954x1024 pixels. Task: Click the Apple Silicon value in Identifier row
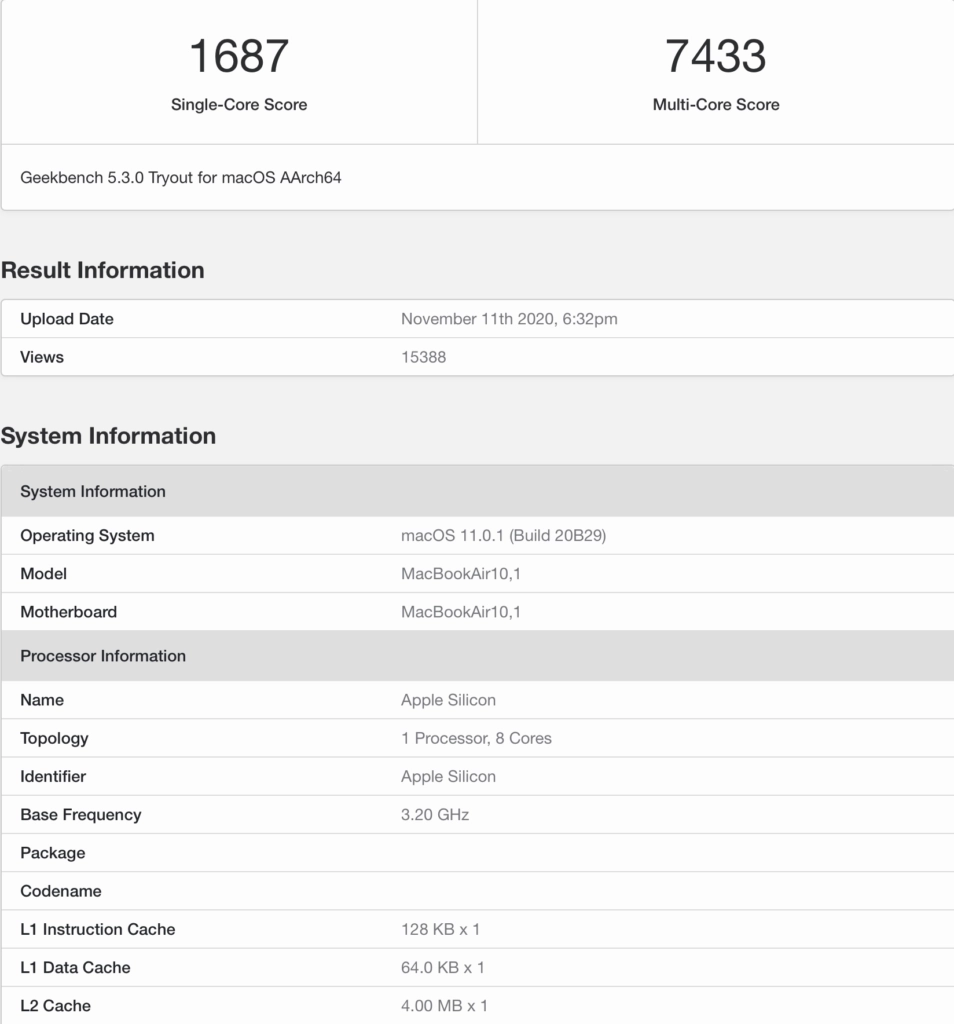(449, 776)
